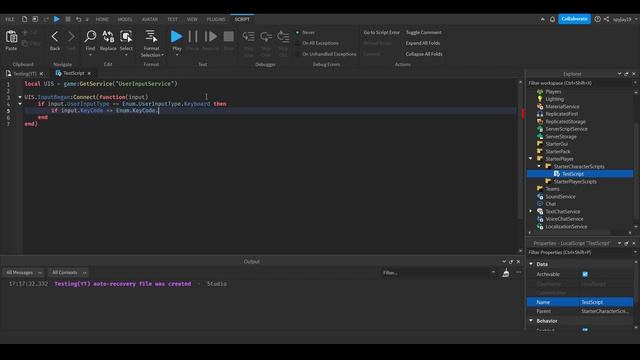The image size is (640, 360).
Task: Click Collapse All Folds
Action: tap(424, 54)
